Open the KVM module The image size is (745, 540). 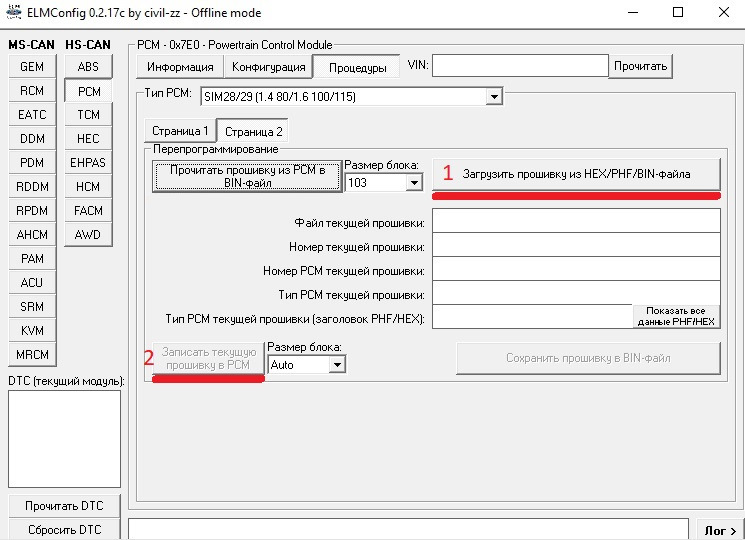(x=32, y=331)
